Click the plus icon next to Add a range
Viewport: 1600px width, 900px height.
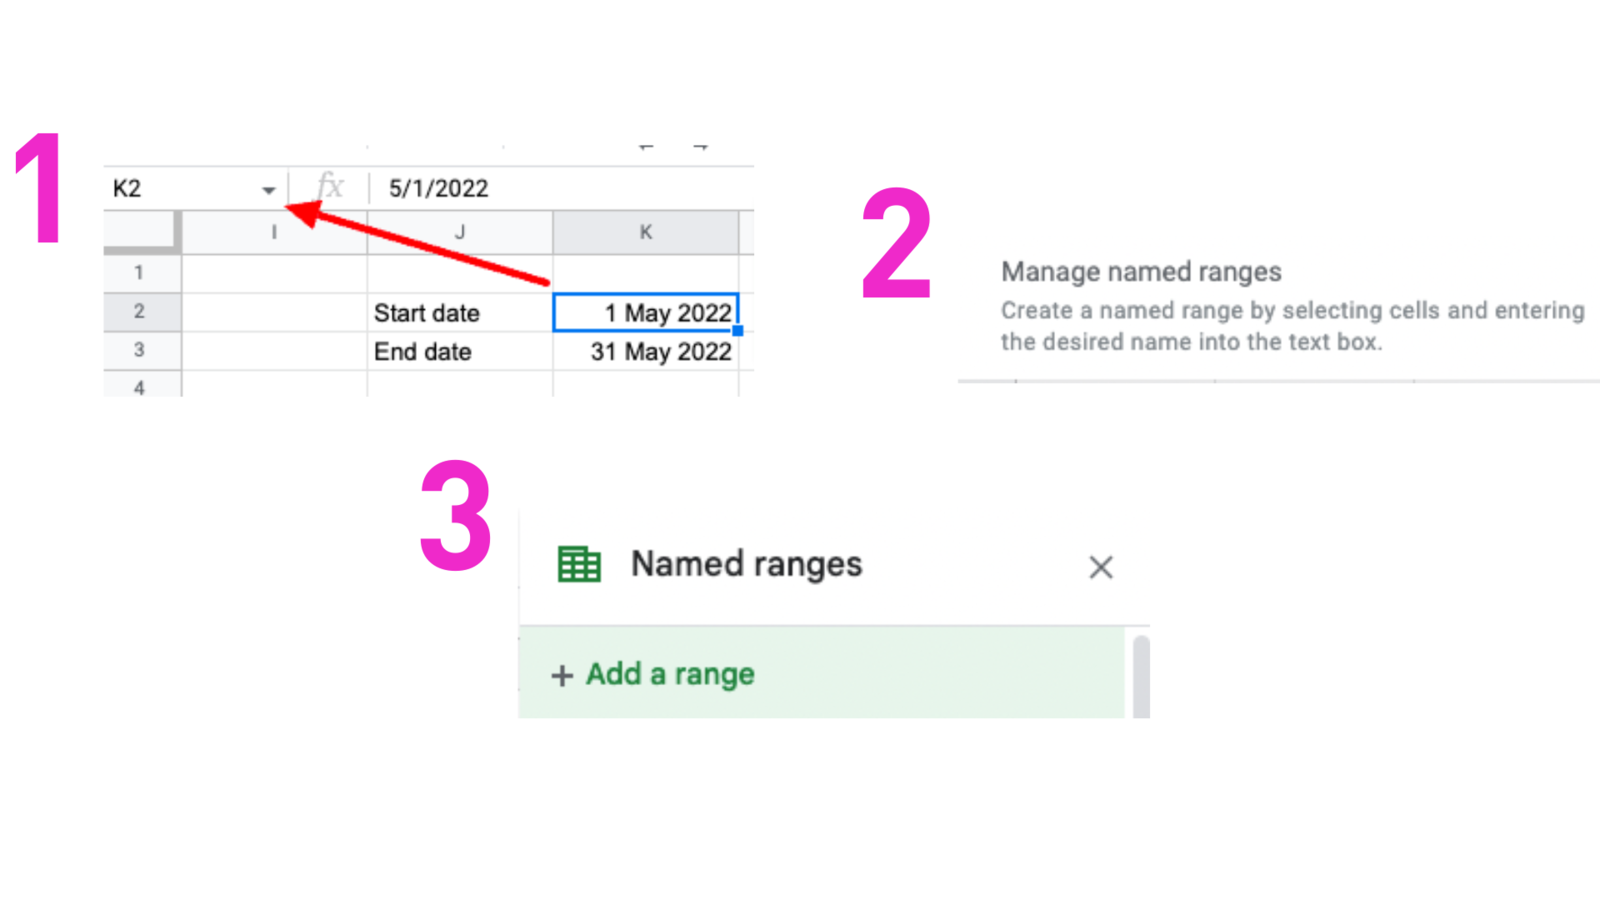click(560, 675)
